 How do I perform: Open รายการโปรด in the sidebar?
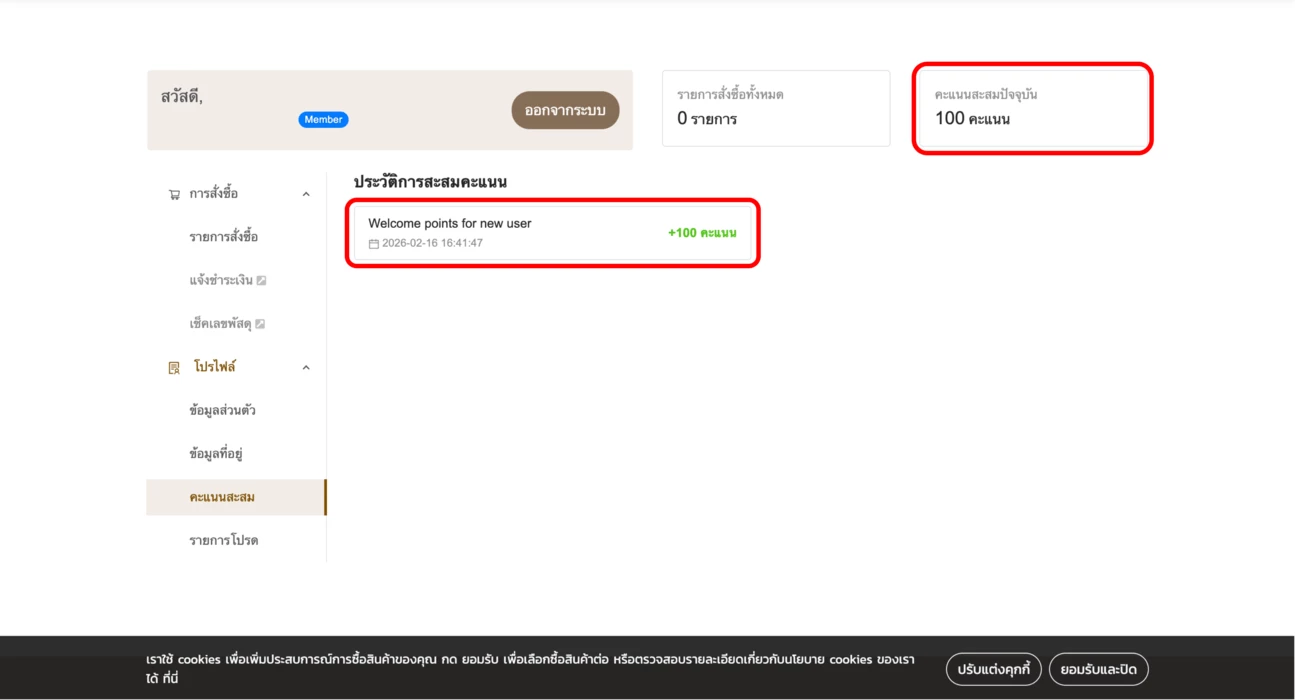click(x=223, y=541)
